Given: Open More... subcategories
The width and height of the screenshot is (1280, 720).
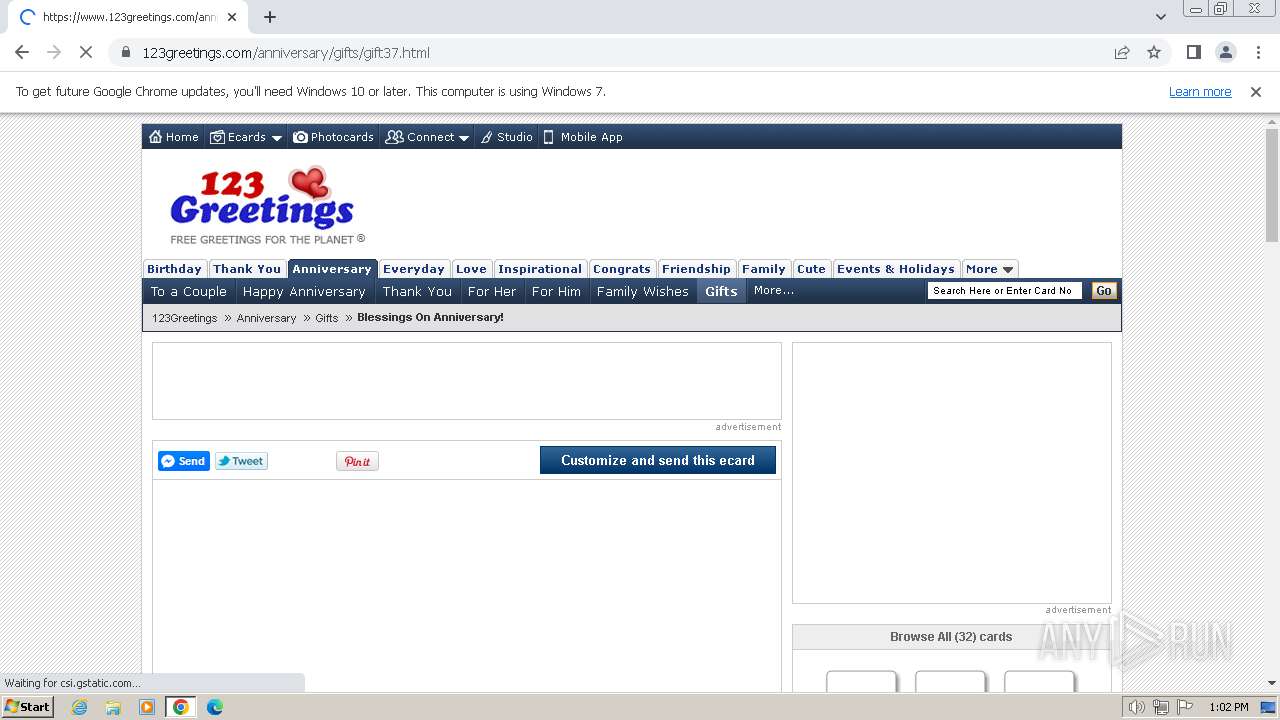Looking at the screenshot, I should [x=774, y=291].
